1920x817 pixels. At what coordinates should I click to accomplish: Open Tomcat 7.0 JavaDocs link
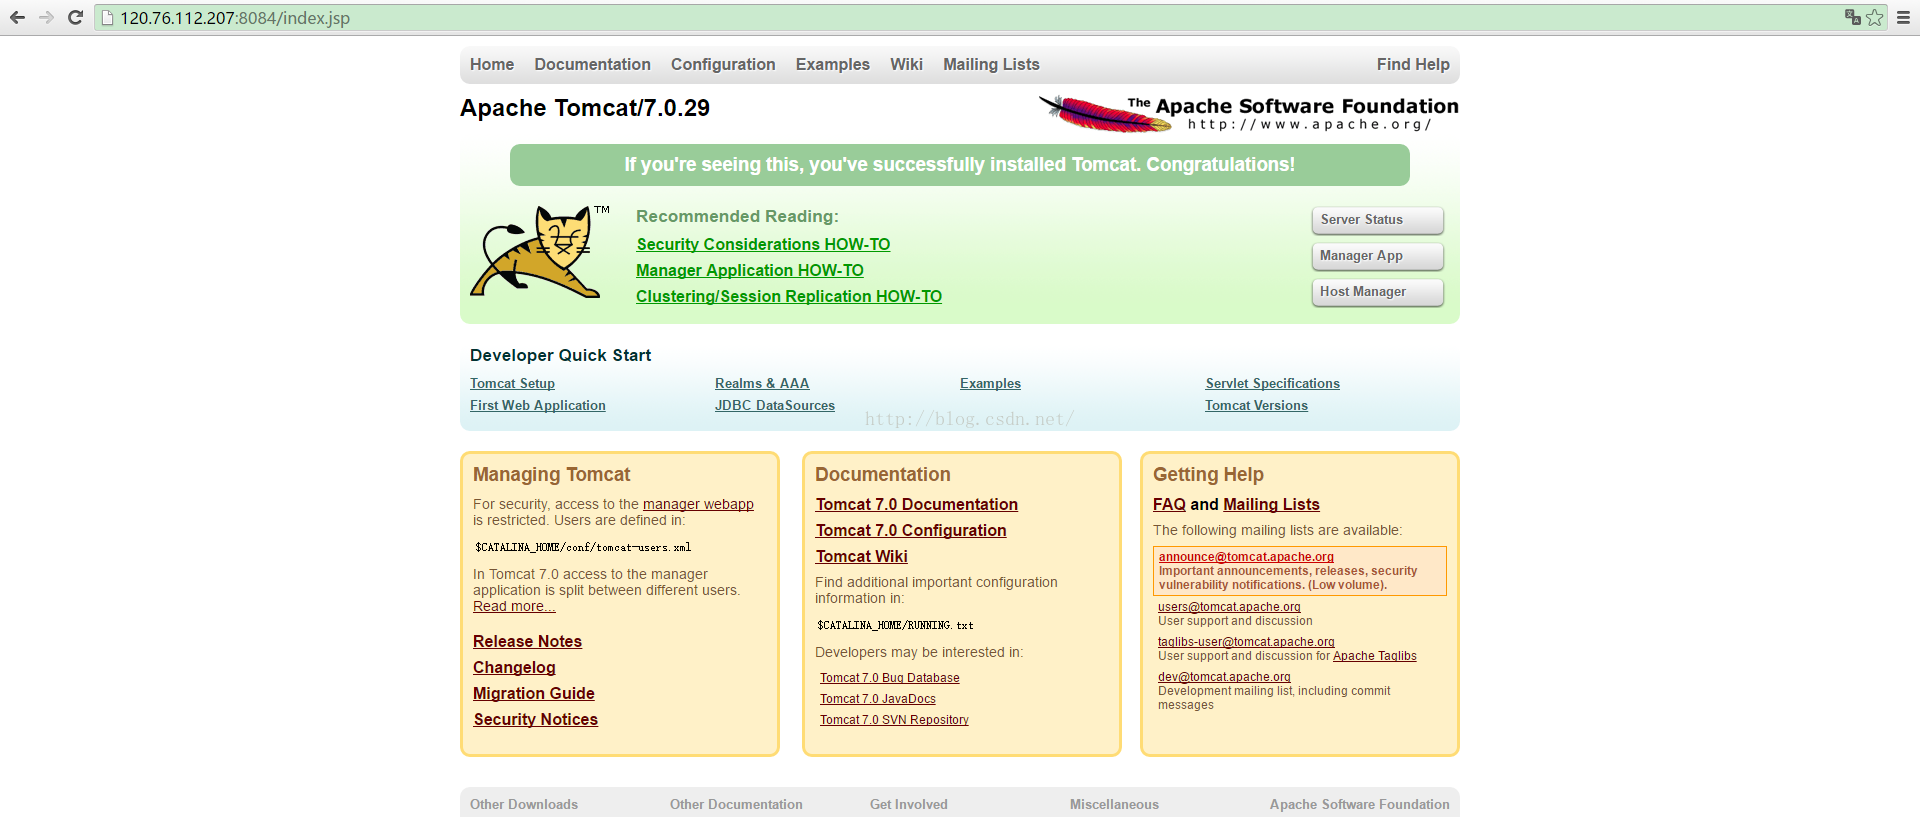pos(878,699)
